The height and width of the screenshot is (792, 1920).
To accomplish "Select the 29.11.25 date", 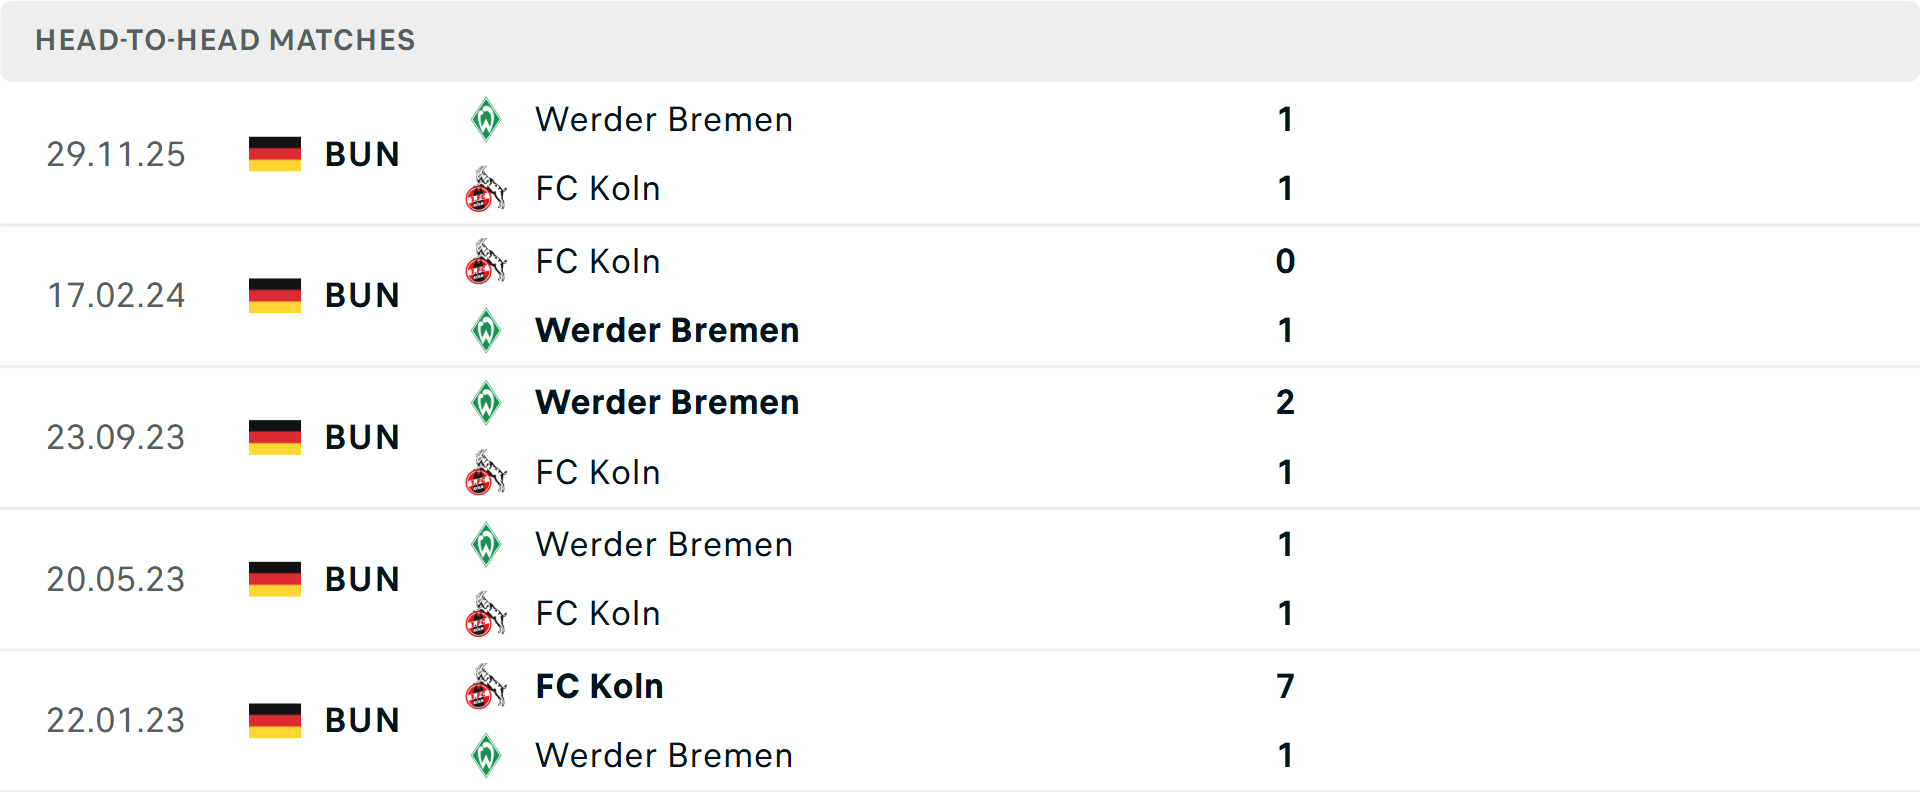I will click(116, 154).
